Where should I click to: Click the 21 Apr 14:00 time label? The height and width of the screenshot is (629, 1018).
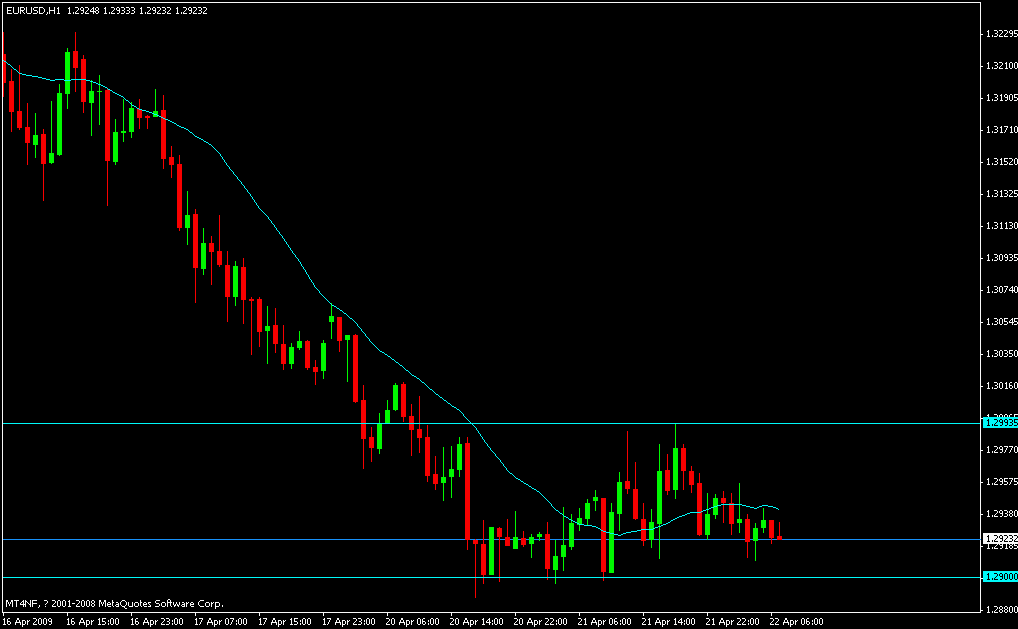[669, 622]
